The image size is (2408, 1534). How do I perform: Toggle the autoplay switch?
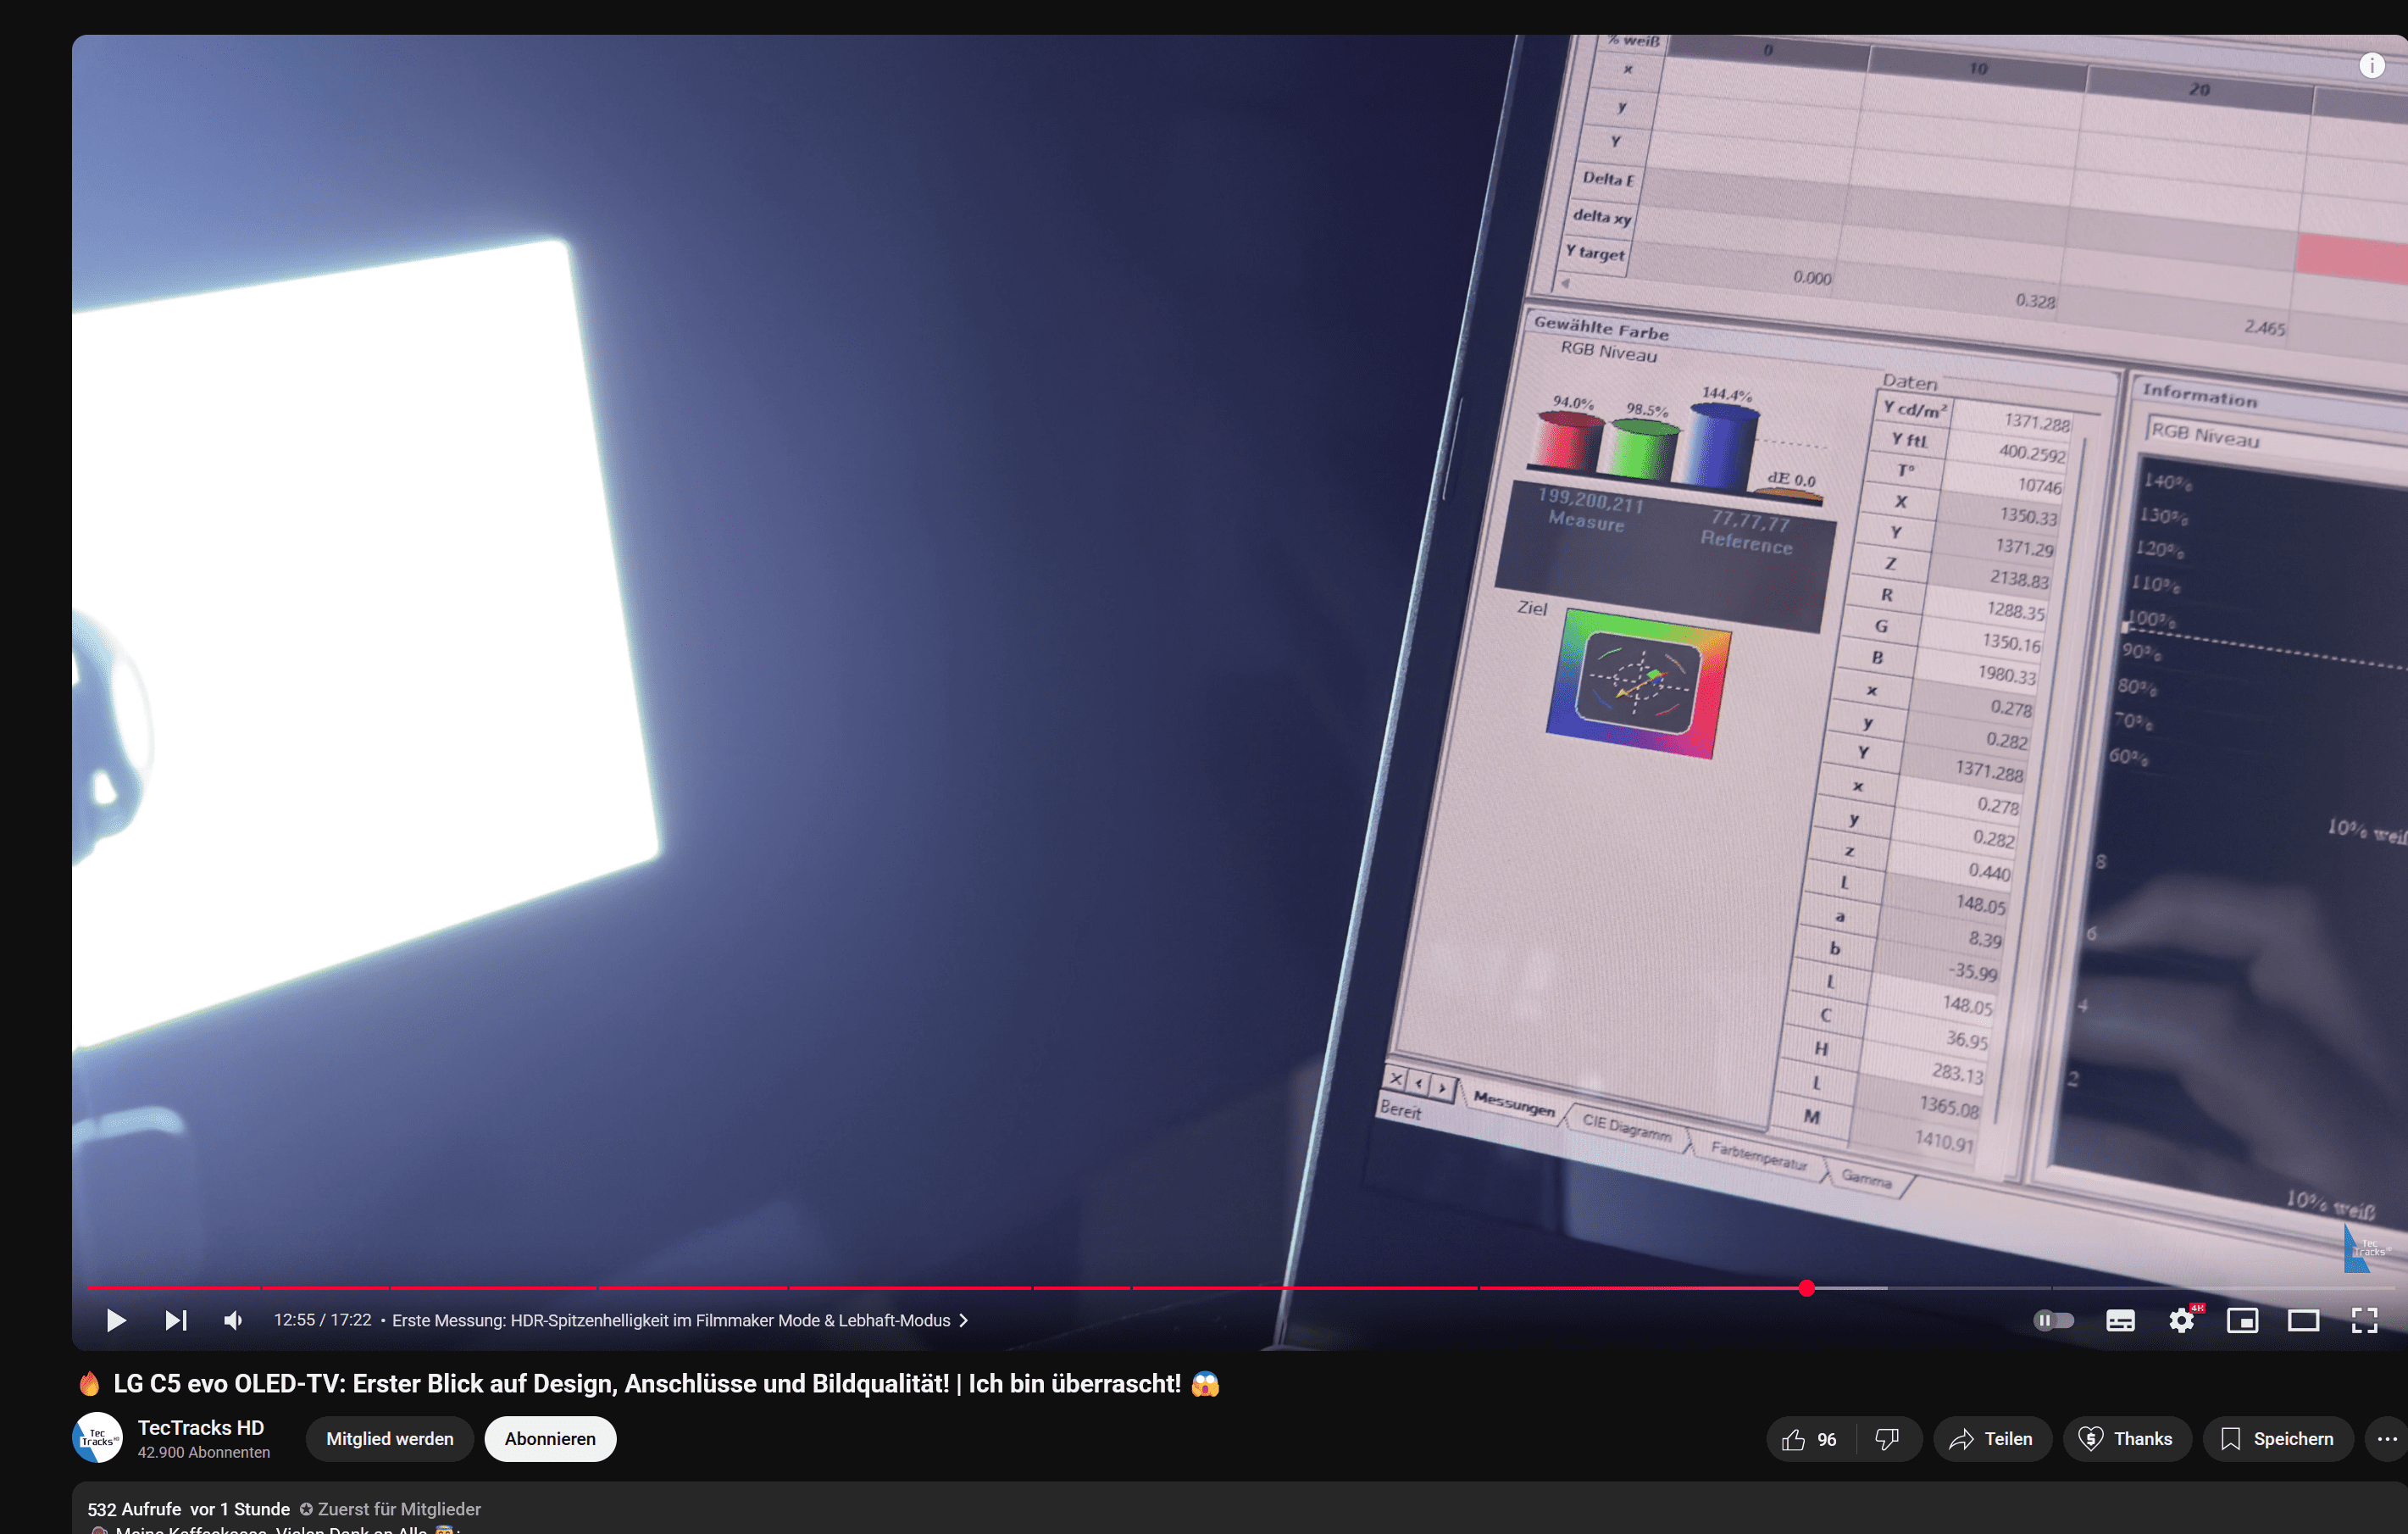[2053, 1320]
